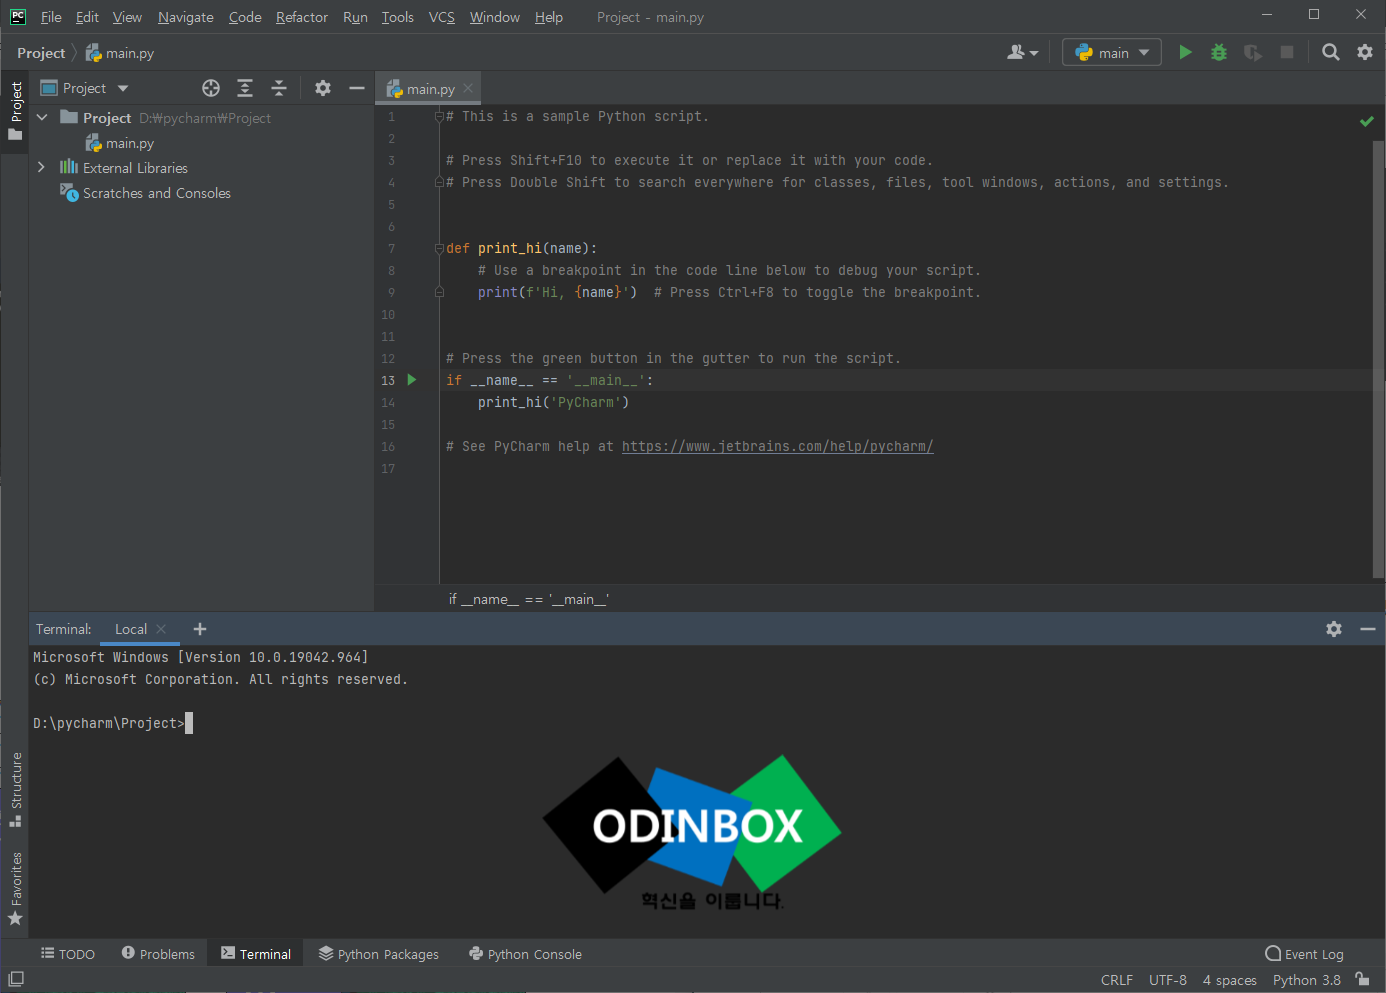Open the Run menu

[355, 17]
